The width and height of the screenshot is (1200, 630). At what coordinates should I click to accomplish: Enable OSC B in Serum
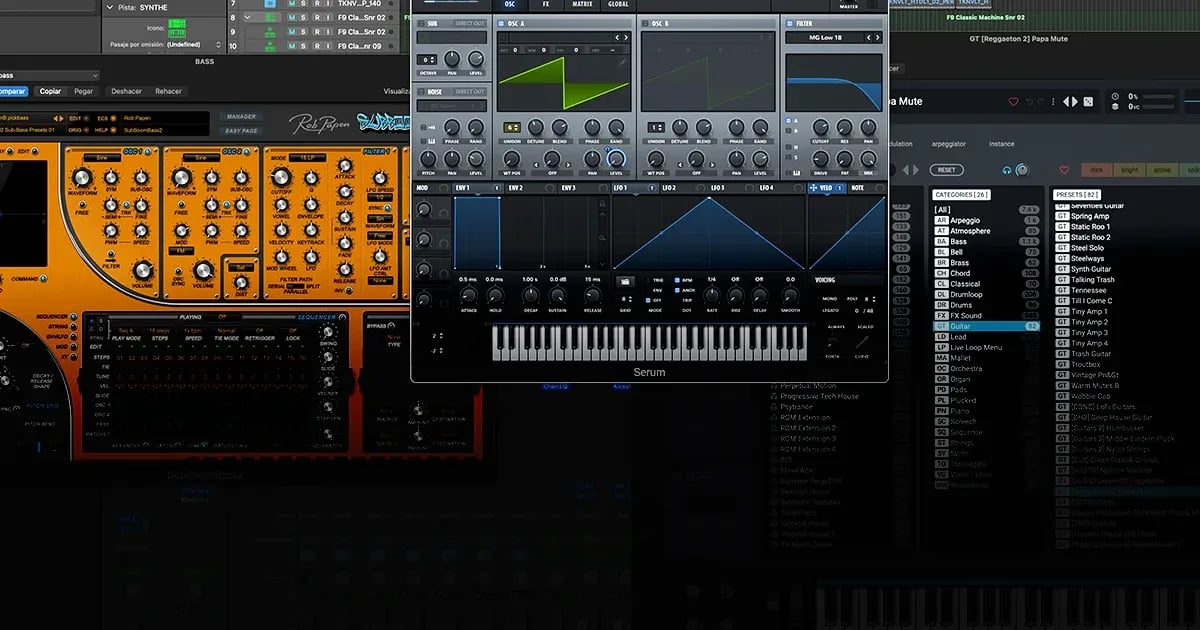(x=645, y=21)
